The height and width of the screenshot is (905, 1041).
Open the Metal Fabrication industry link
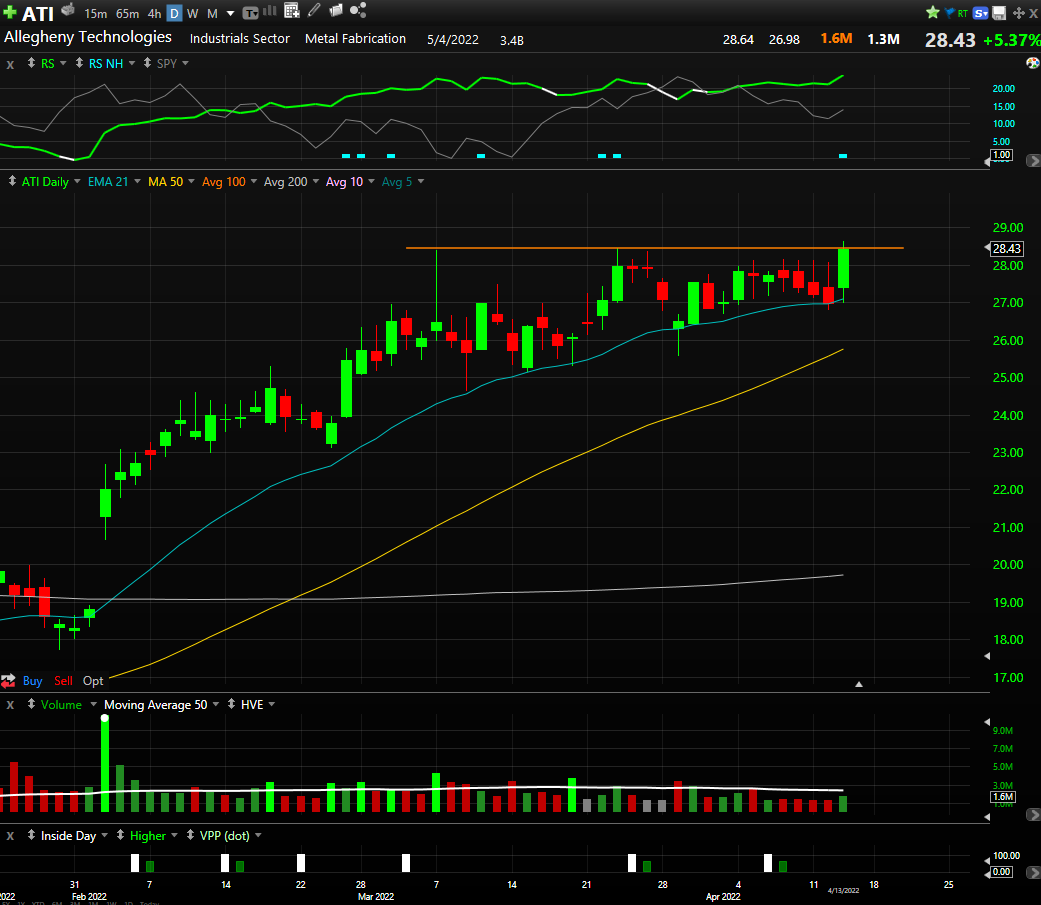pos(355,39)
